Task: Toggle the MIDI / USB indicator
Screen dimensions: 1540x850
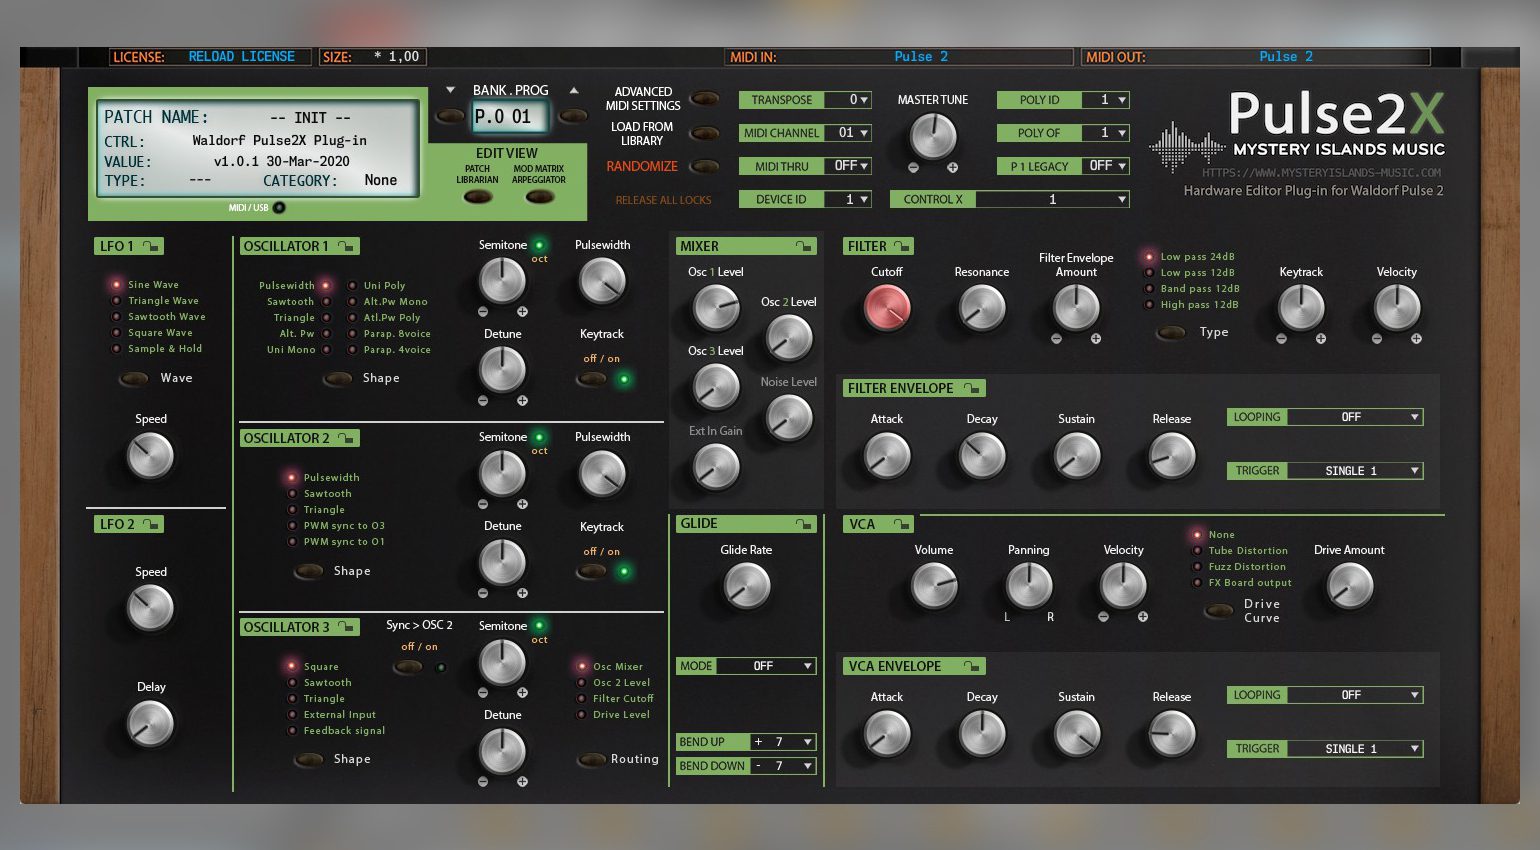Action: 279,208
